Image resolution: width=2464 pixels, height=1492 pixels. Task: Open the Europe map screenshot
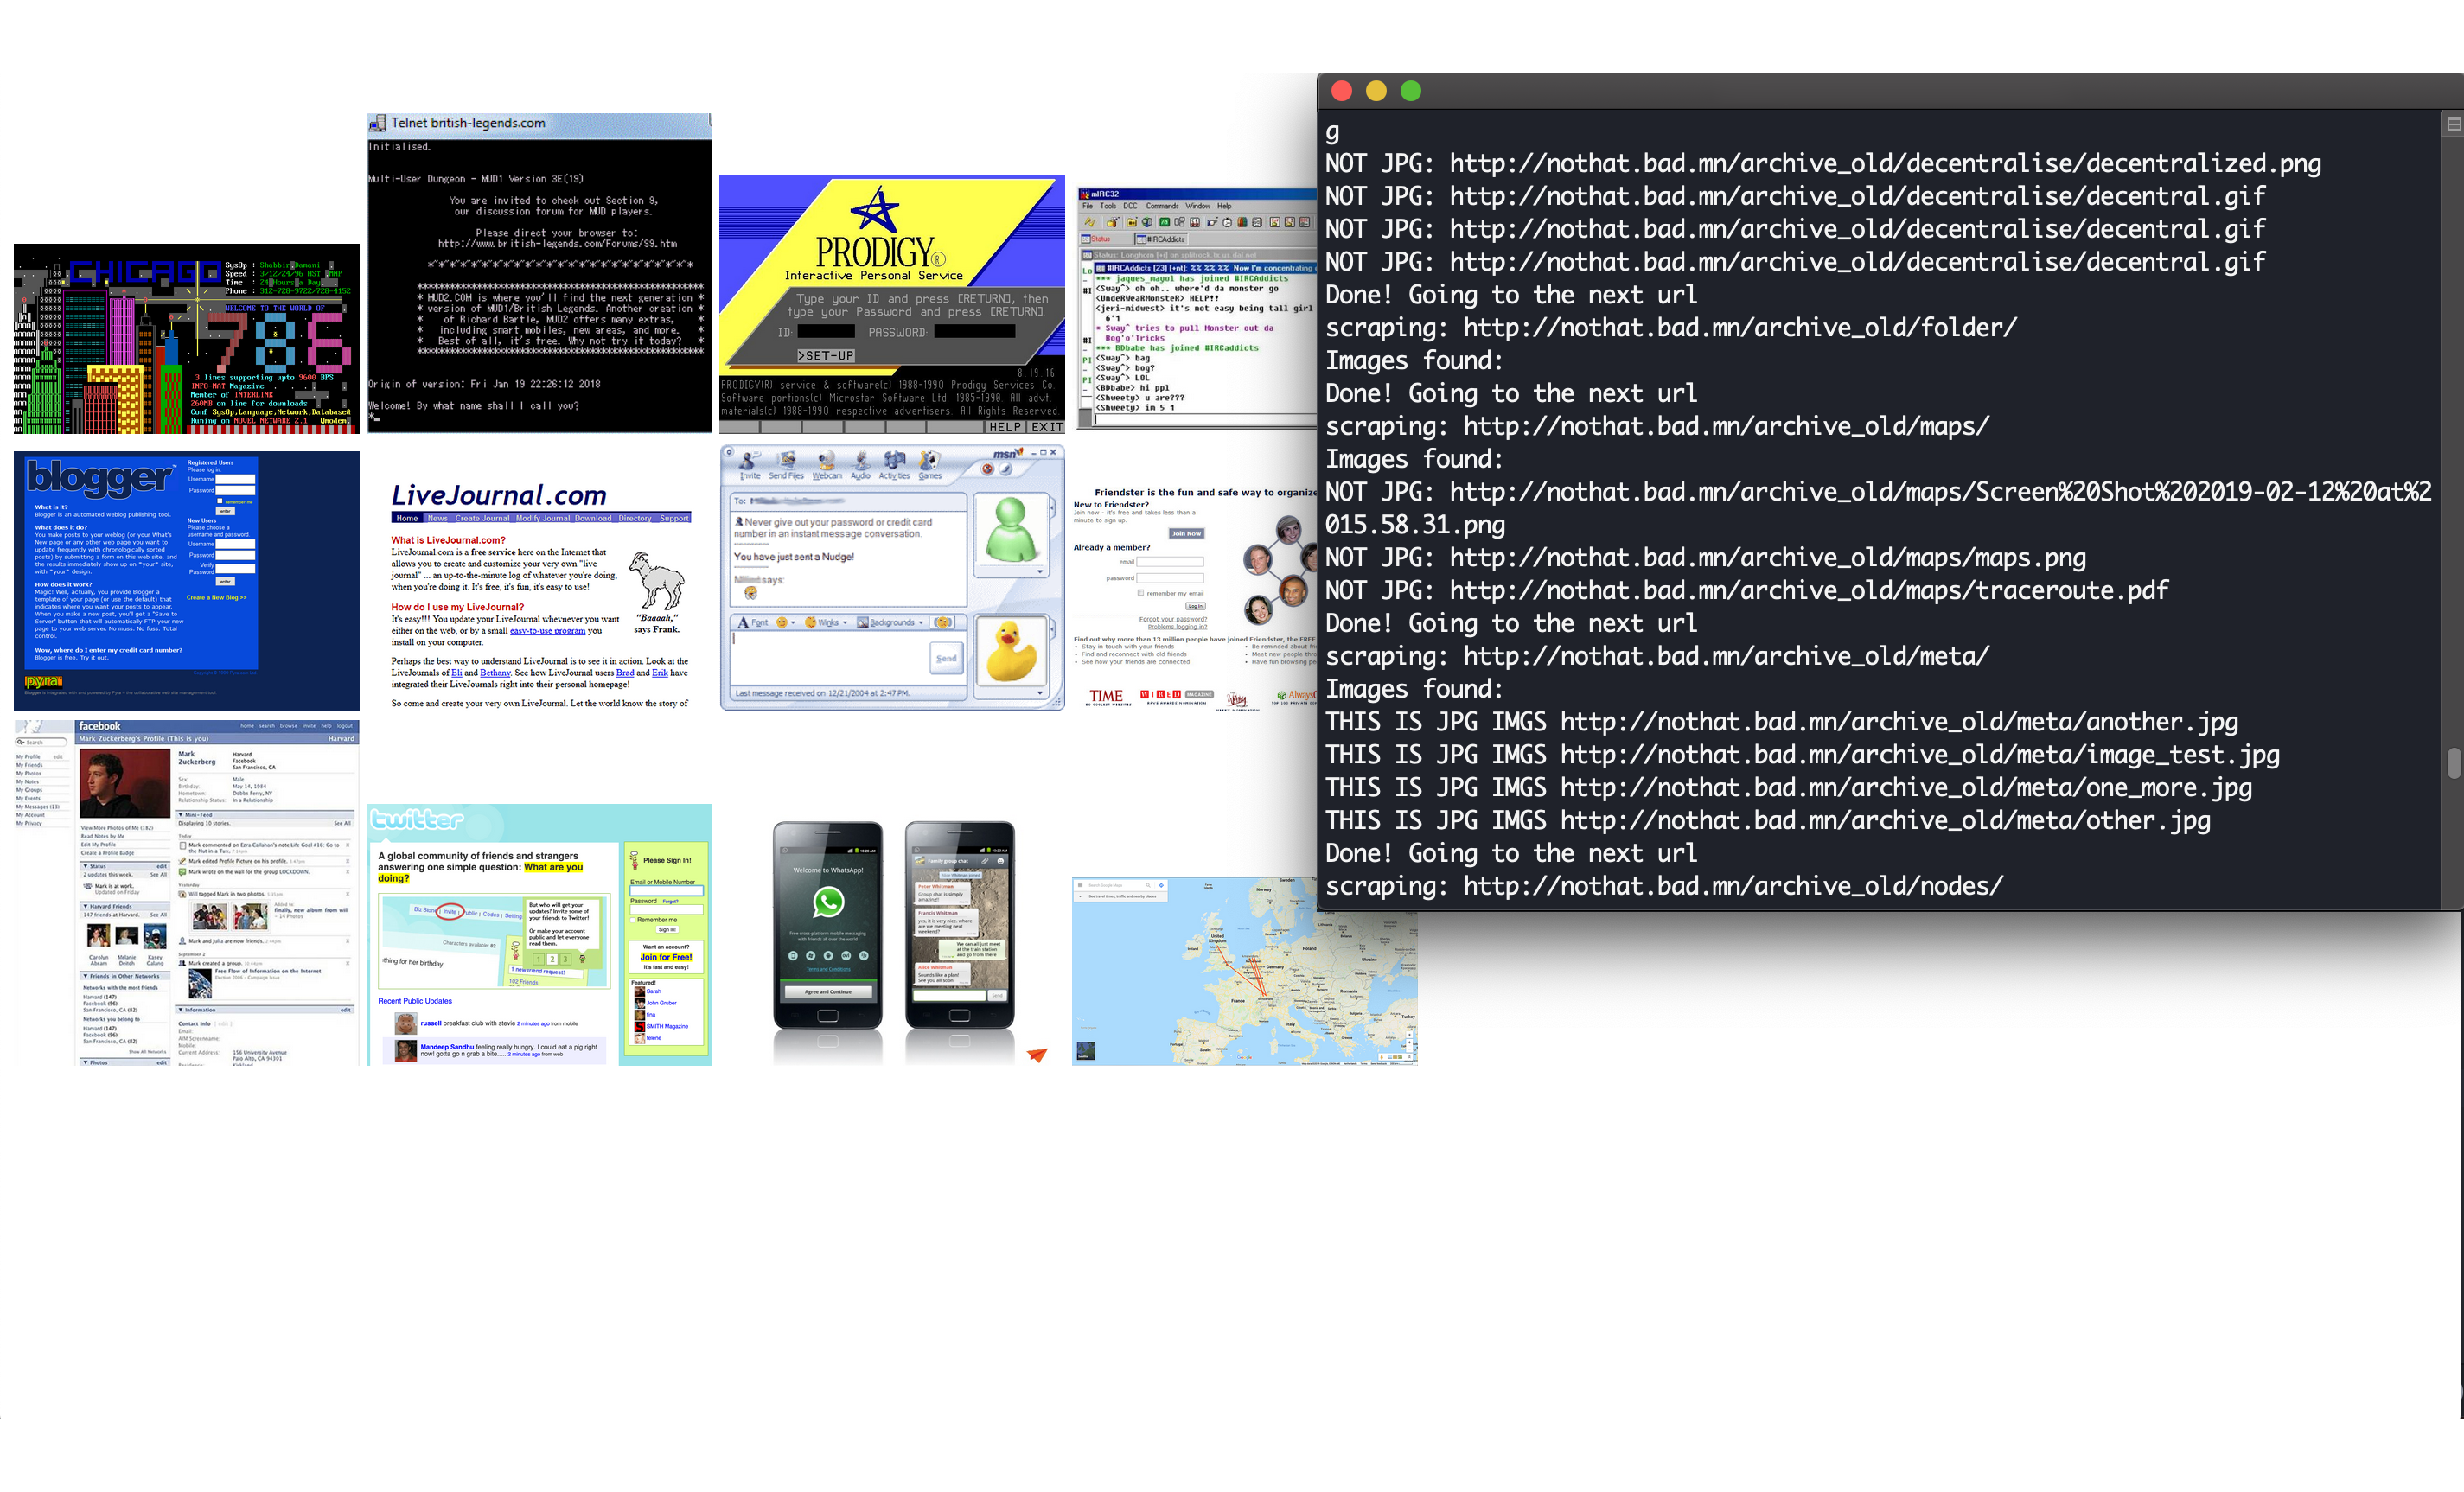[1244, 971]
